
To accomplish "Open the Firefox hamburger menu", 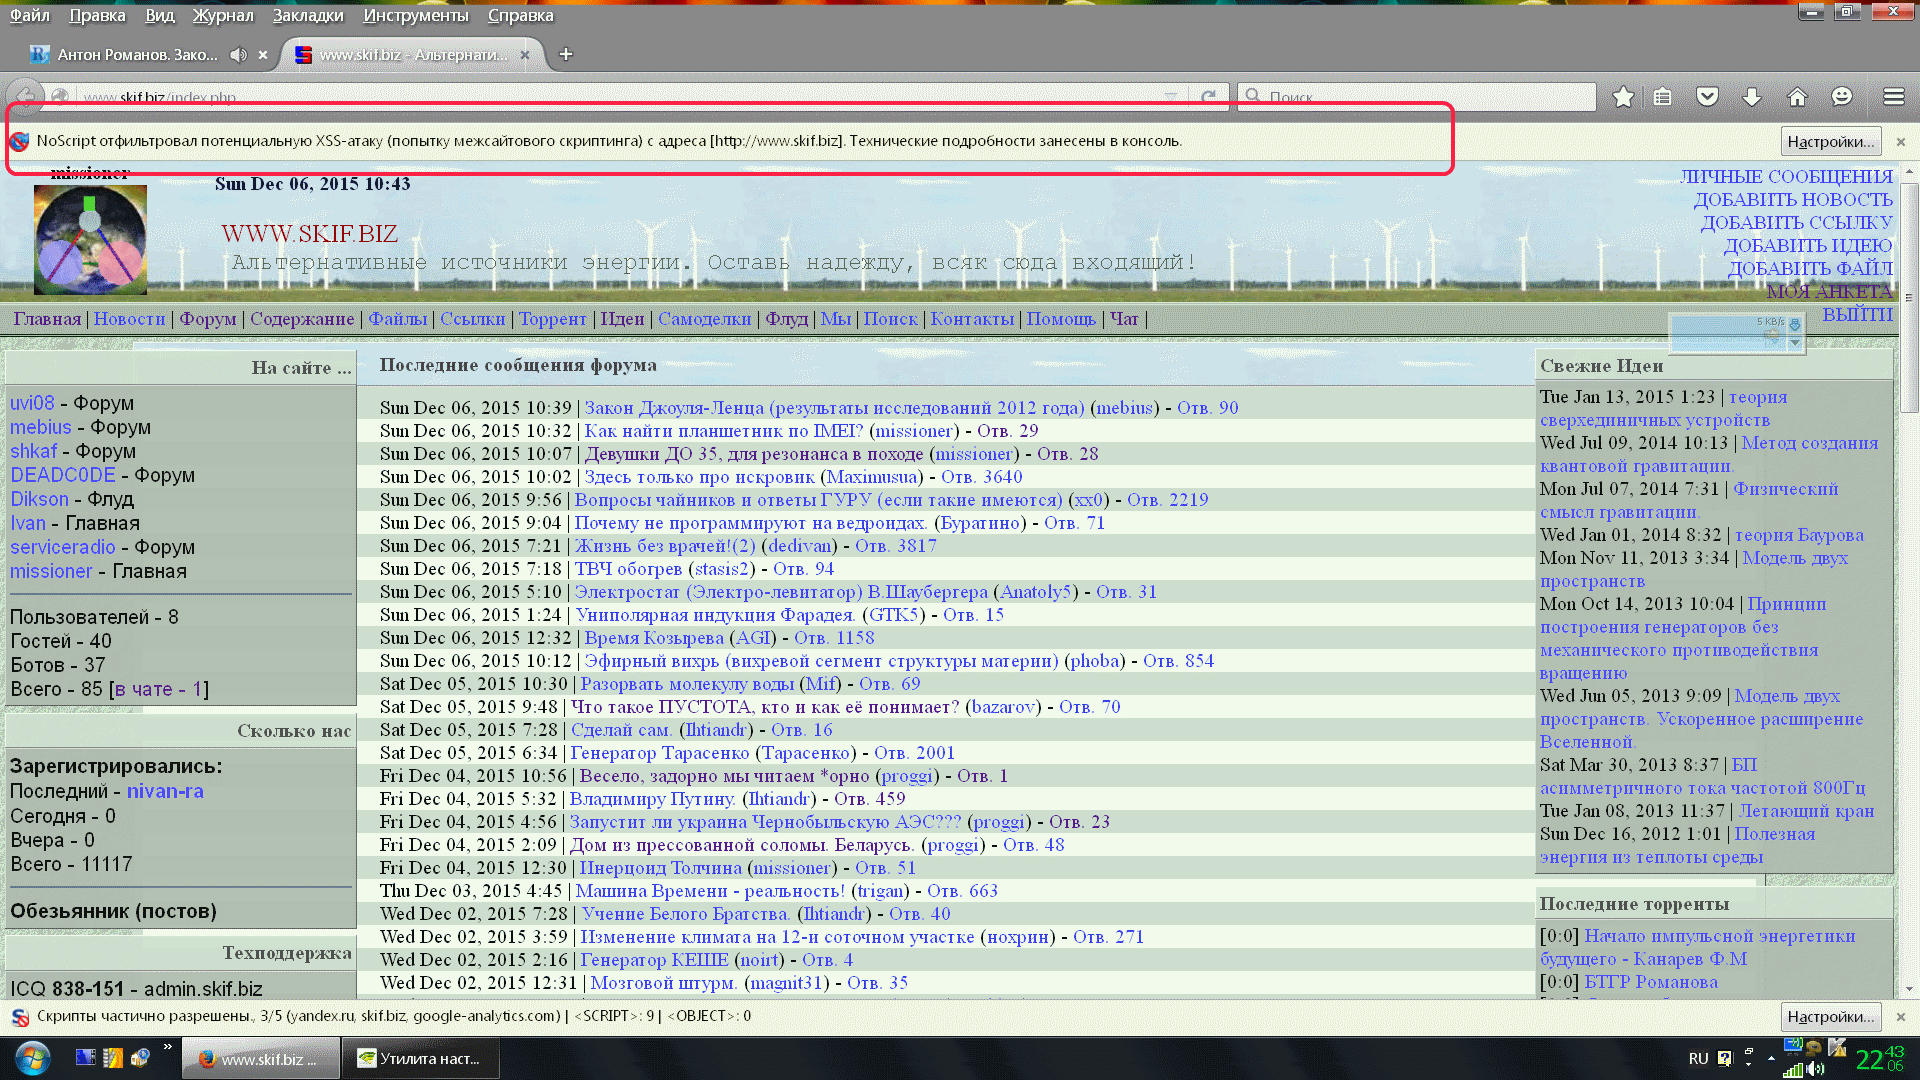I will tap(1893, 97).
